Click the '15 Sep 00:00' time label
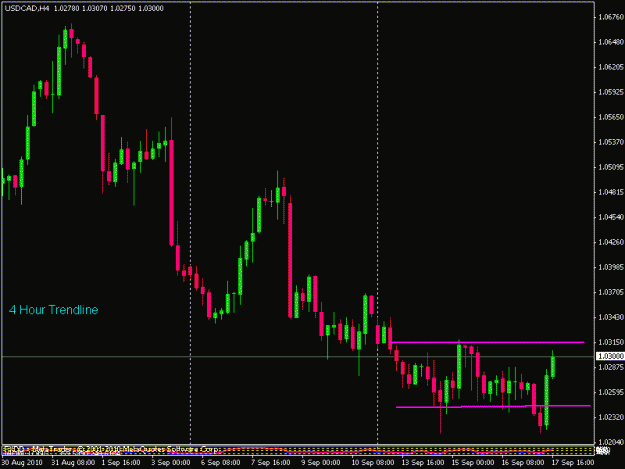 [473, 463]
